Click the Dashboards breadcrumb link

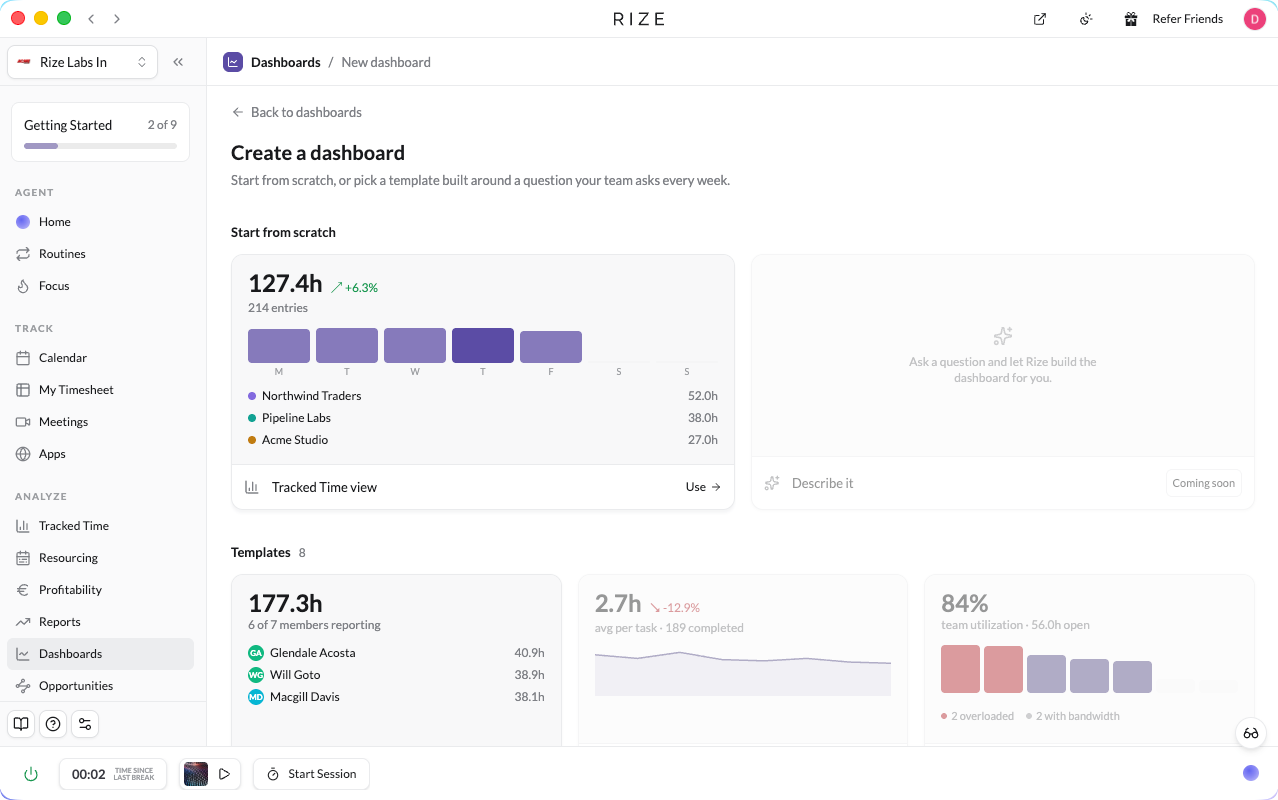coord(285,62)
